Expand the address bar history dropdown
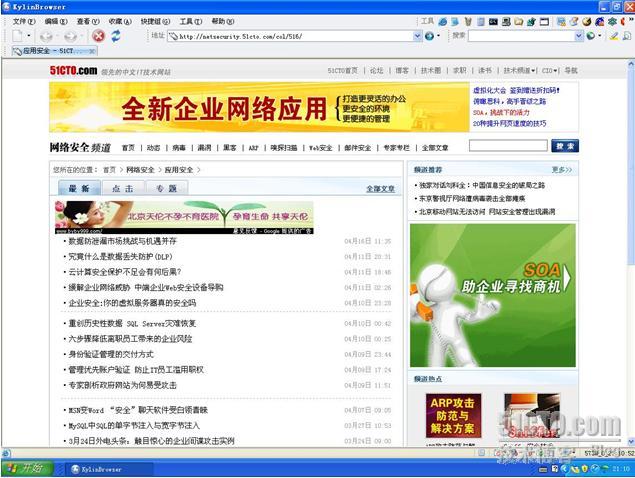The image size is (635, 478). point(418,36)
